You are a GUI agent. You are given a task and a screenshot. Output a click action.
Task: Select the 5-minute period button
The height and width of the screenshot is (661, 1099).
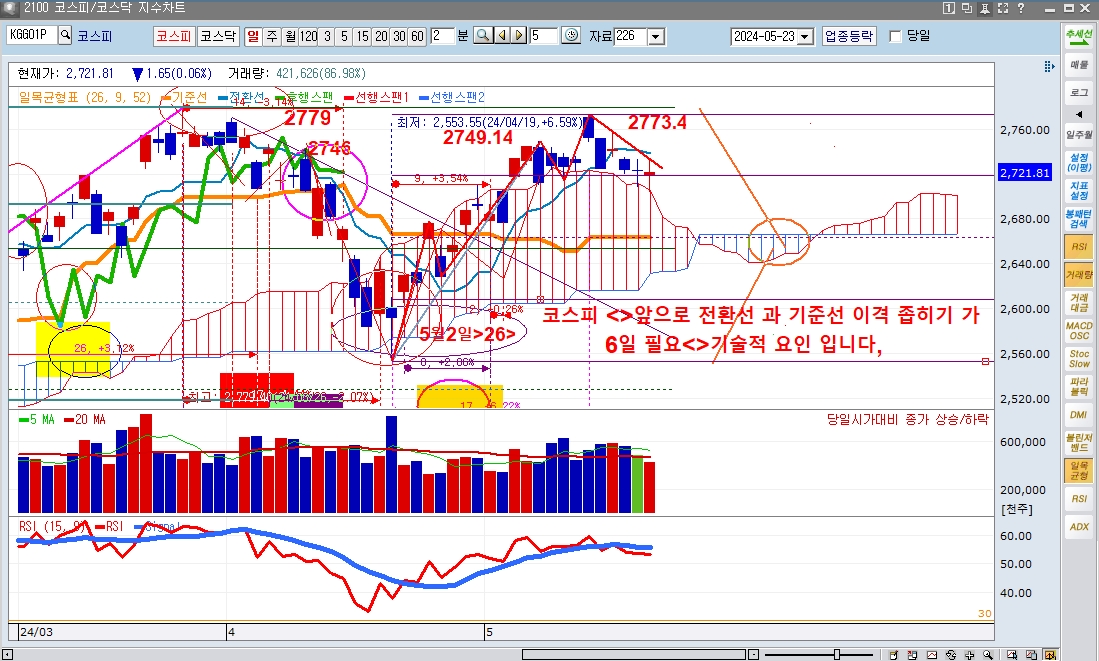[x=344, y=36]
